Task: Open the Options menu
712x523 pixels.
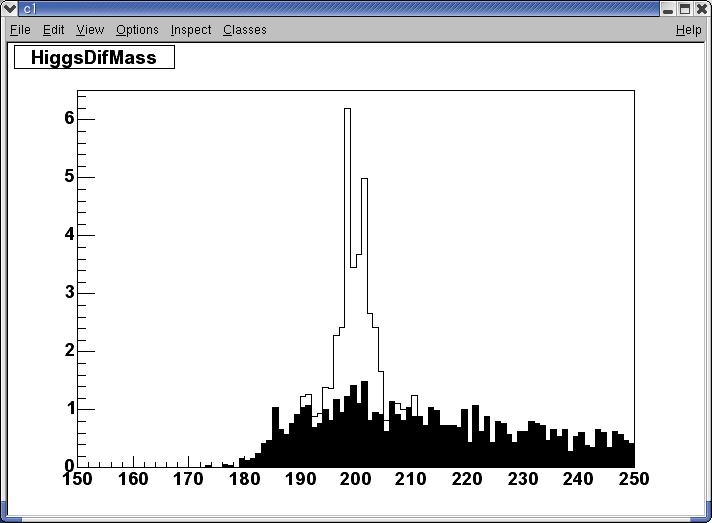Action: point(137,30)
